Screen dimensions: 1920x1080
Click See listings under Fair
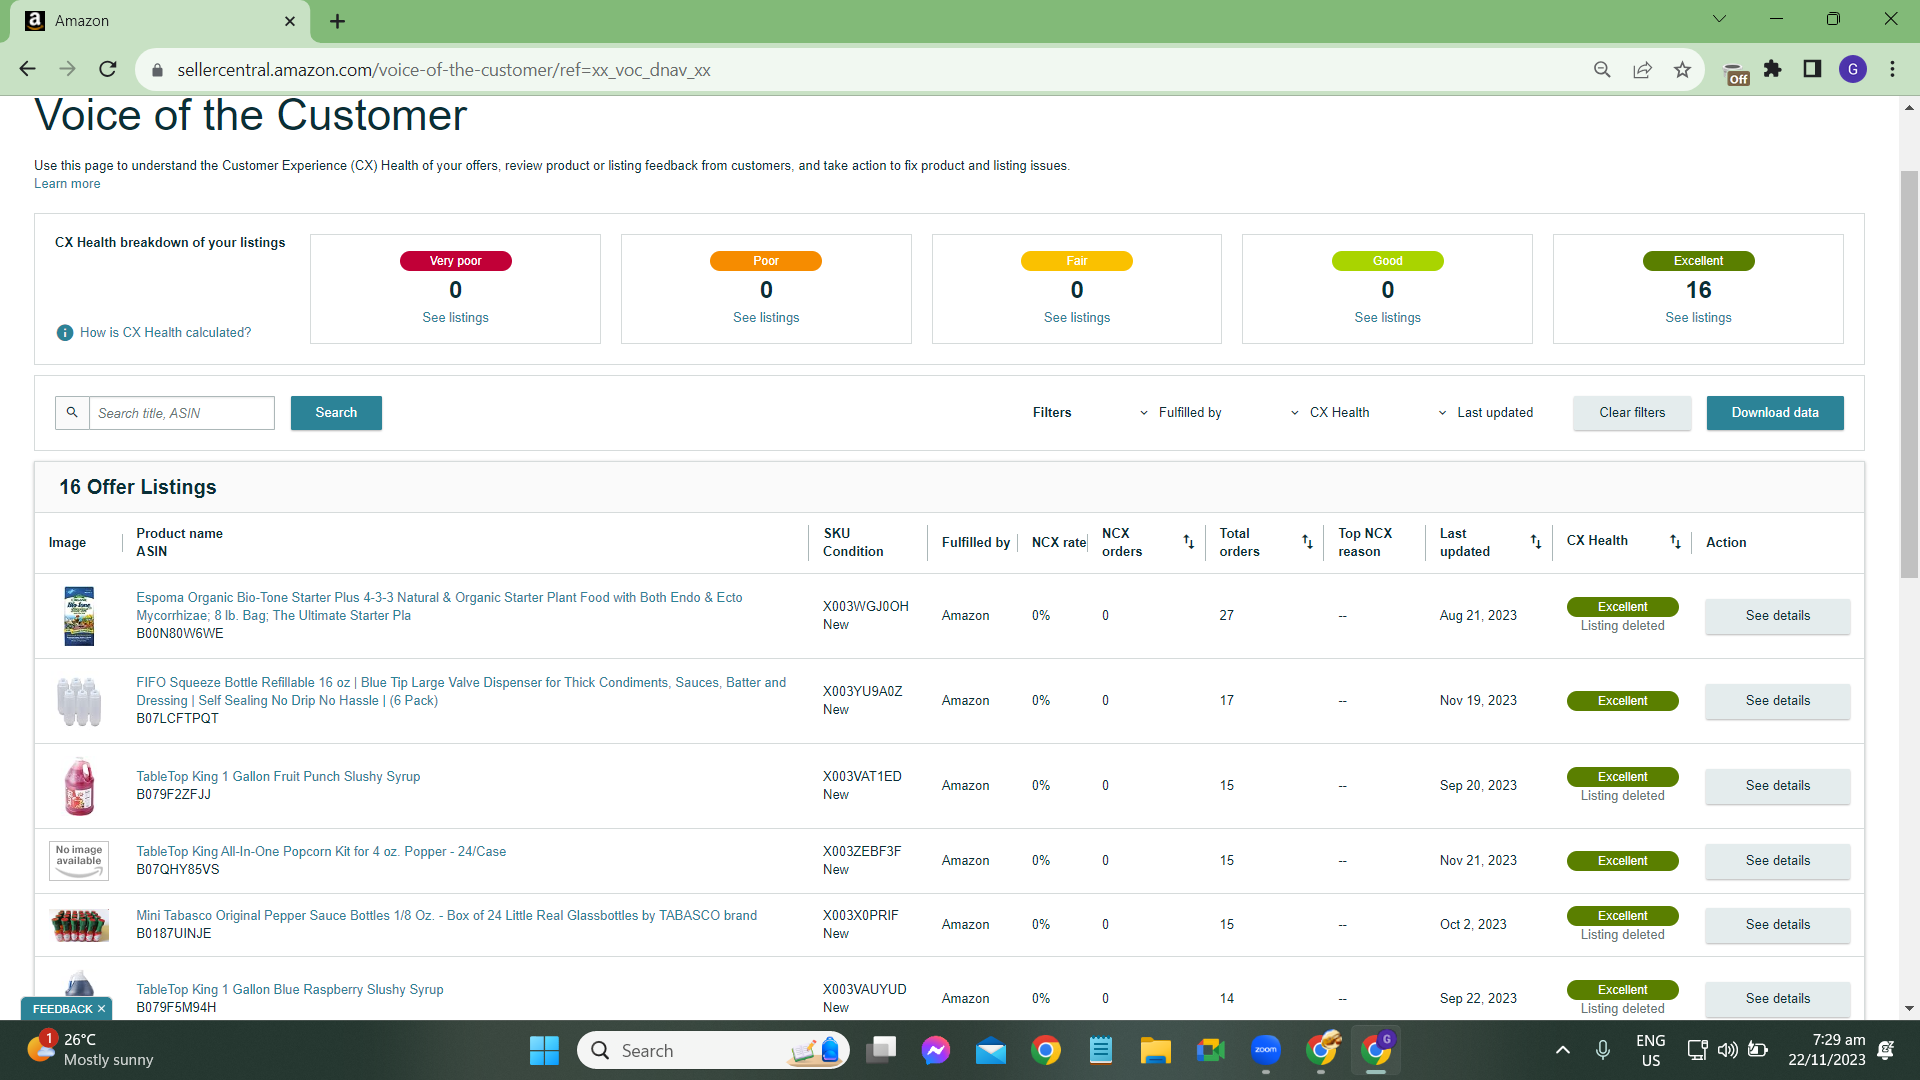coord(1077,318)
